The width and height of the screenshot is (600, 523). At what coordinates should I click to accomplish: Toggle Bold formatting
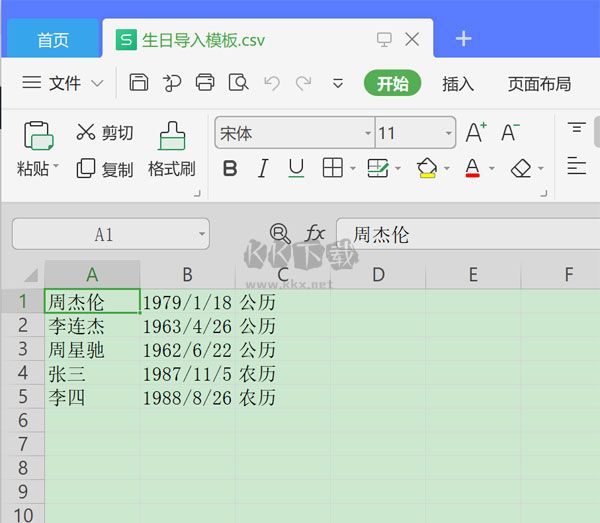pos(230,168)
